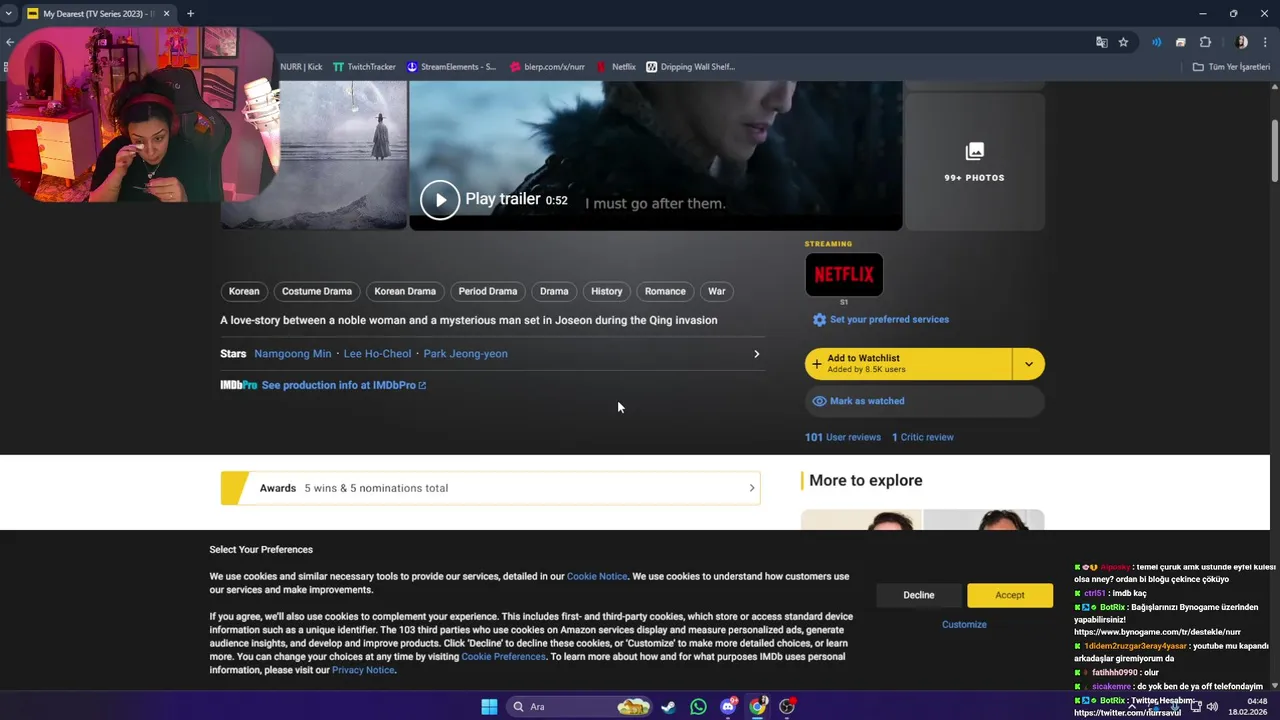The width and height of the screenshot is (1280, 720).
Task: Open the 99+ Photos gallery
Action: [974, 162]
